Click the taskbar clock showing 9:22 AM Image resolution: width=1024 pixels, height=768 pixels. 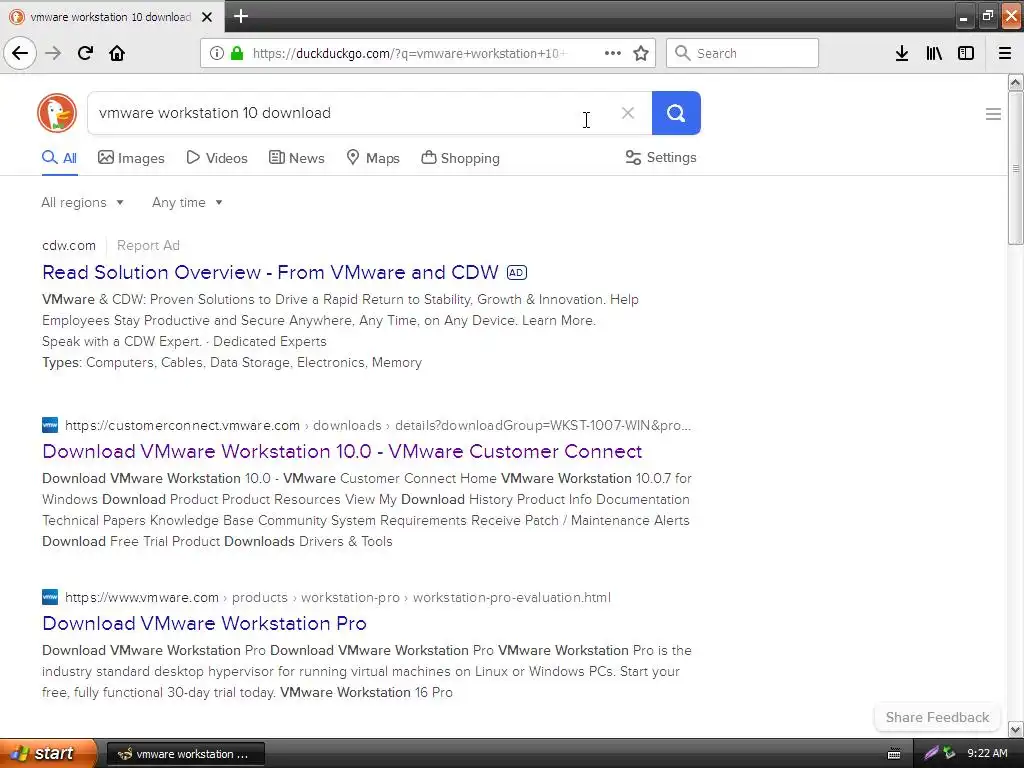[987, 753]
